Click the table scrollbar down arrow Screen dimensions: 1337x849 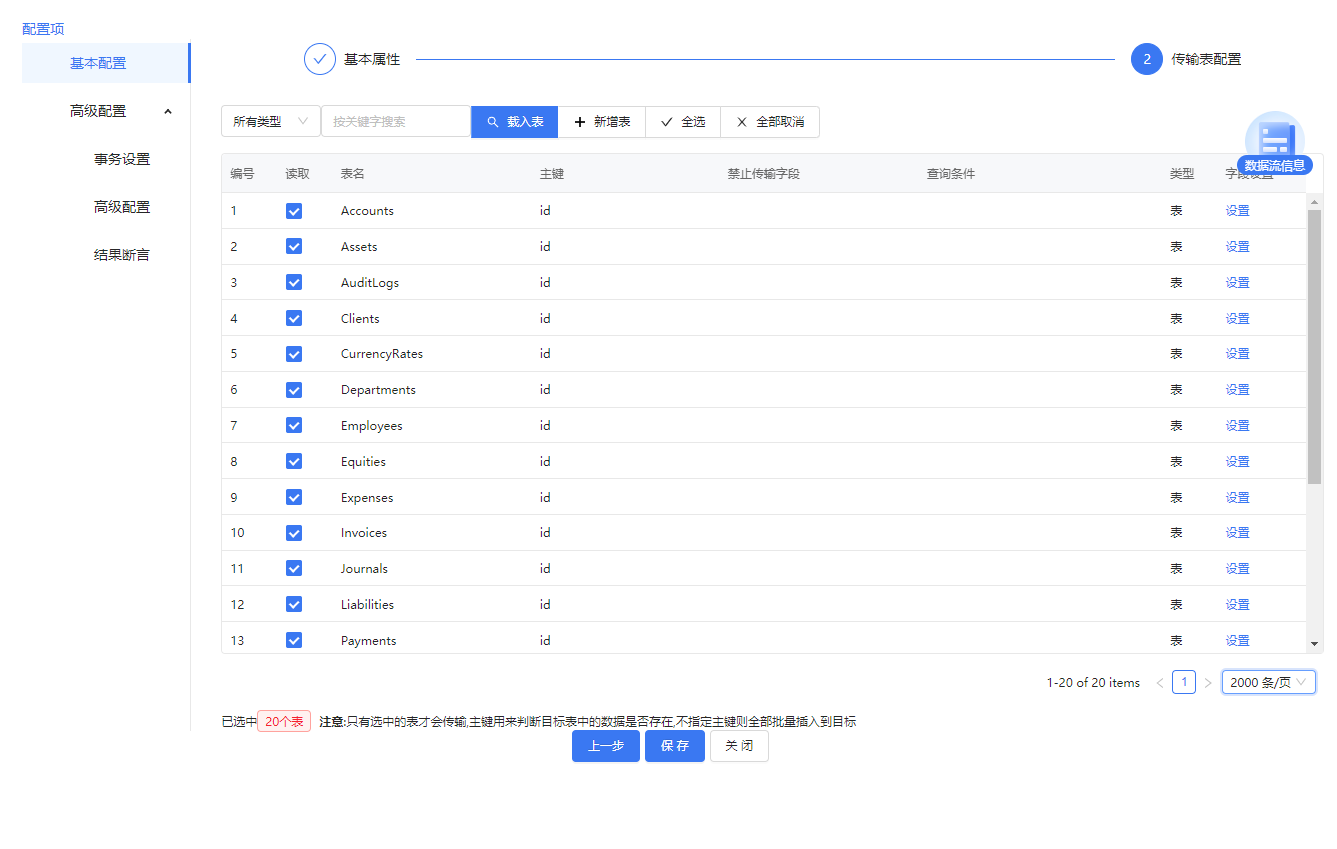pos(1315,644)
